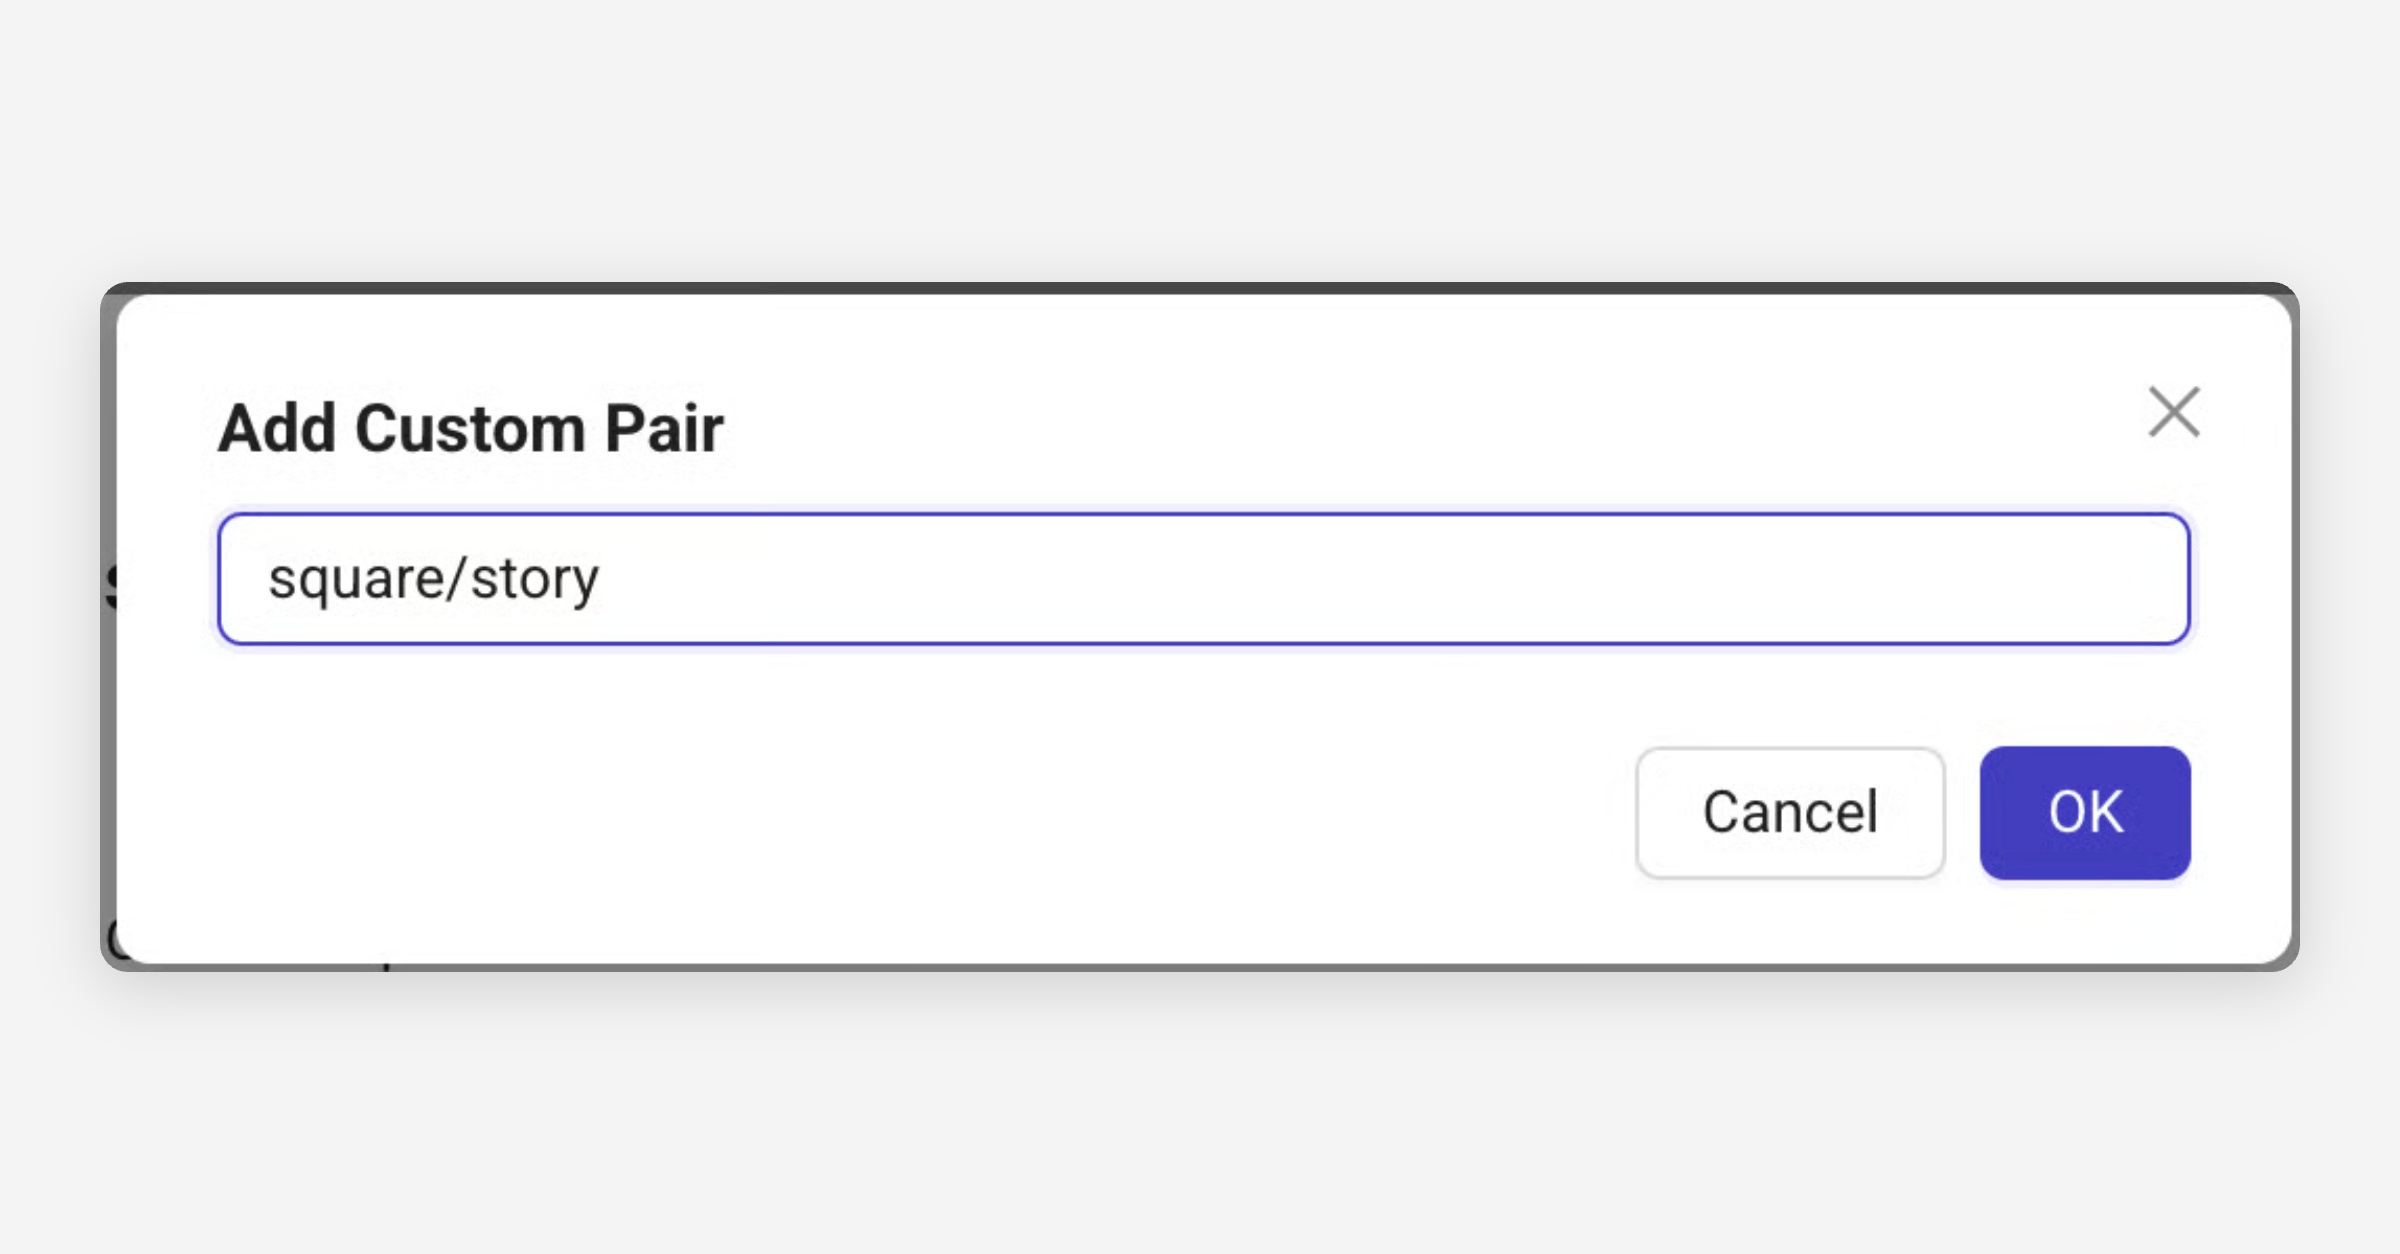
Task: Click the "Add Custom Pair" dialog title
Action: coord(470,428)
